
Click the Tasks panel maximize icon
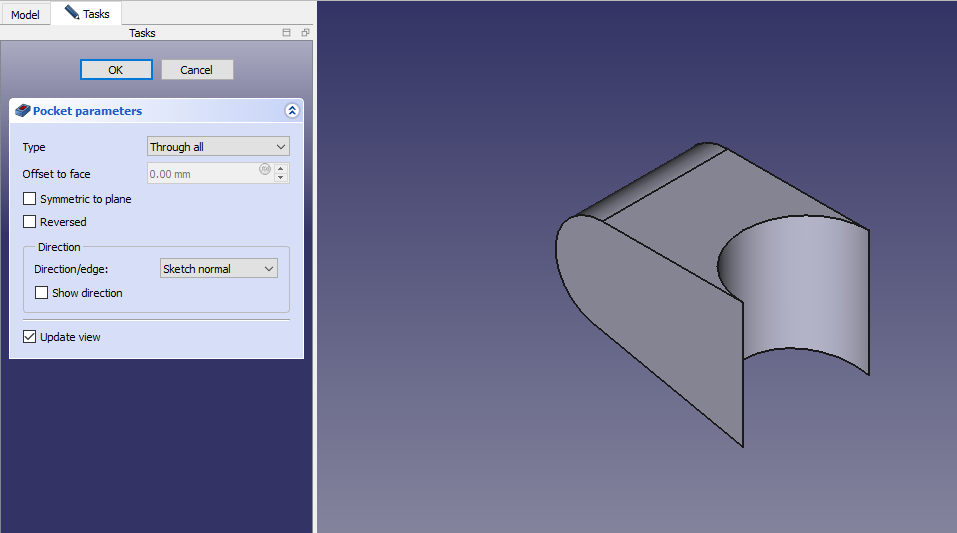[x=287, y=33]
